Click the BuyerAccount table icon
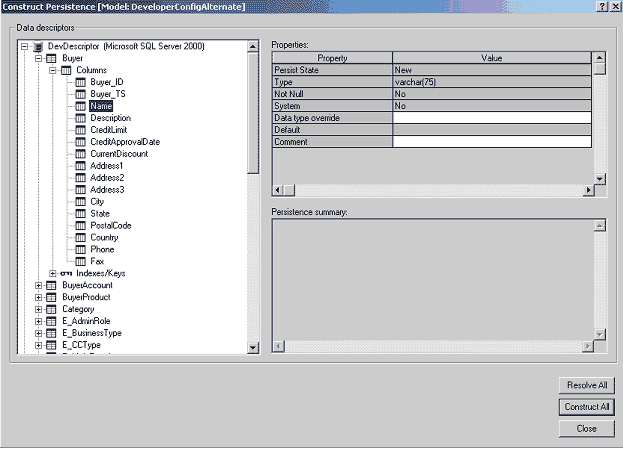623x449 pixels. [52, 285]
